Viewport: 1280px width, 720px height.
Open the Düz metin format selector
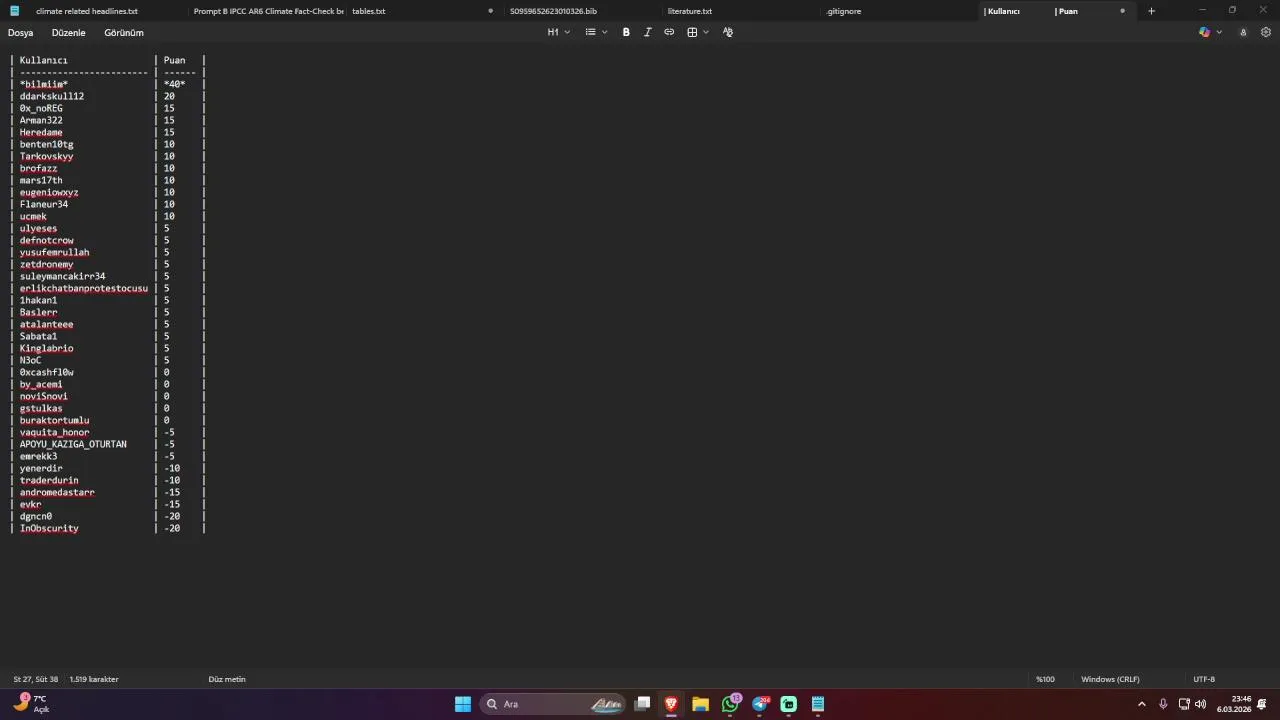pos(227,679)
